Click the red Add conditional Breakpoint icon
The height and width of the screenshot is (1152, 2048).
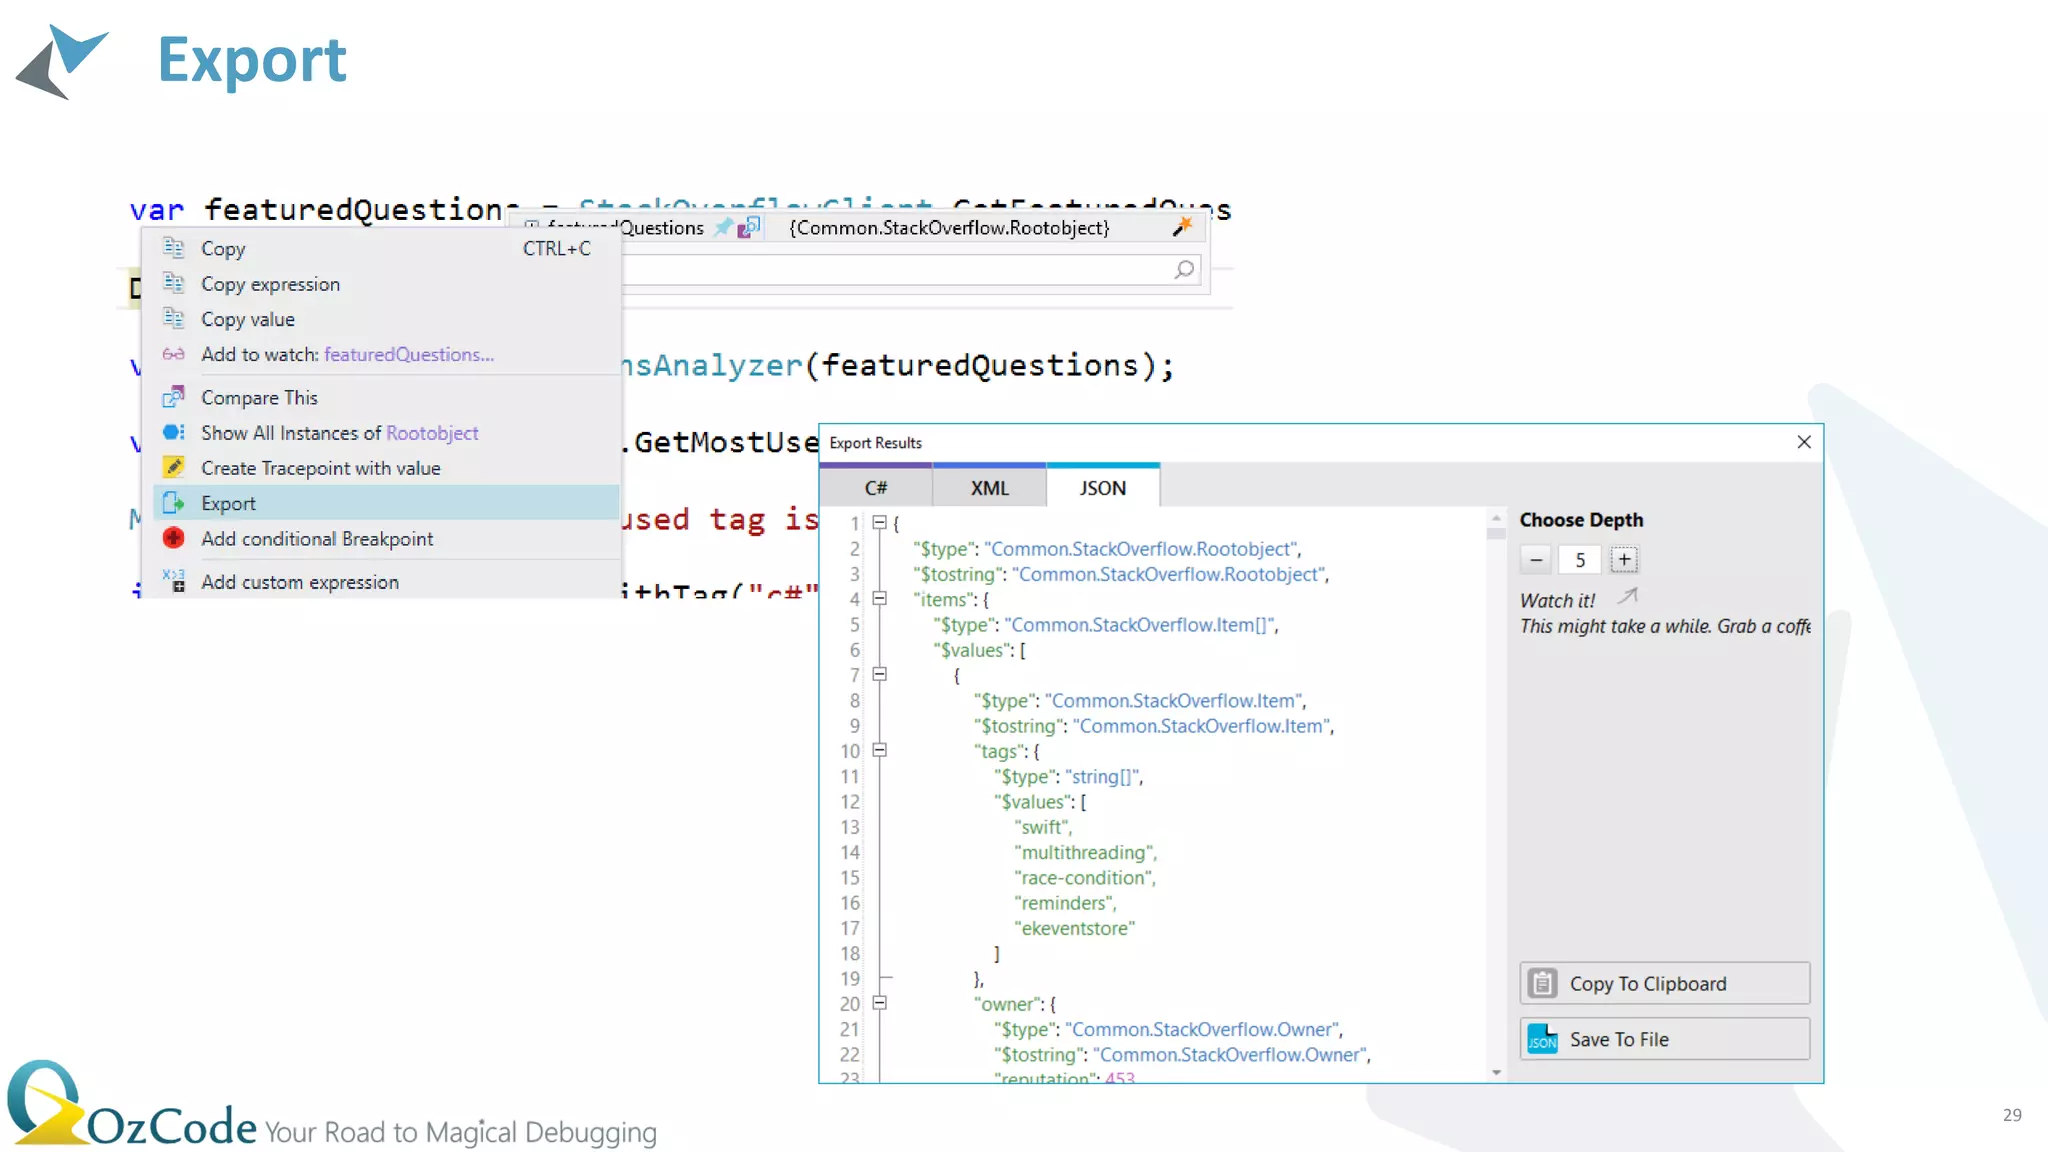[174, 538]
